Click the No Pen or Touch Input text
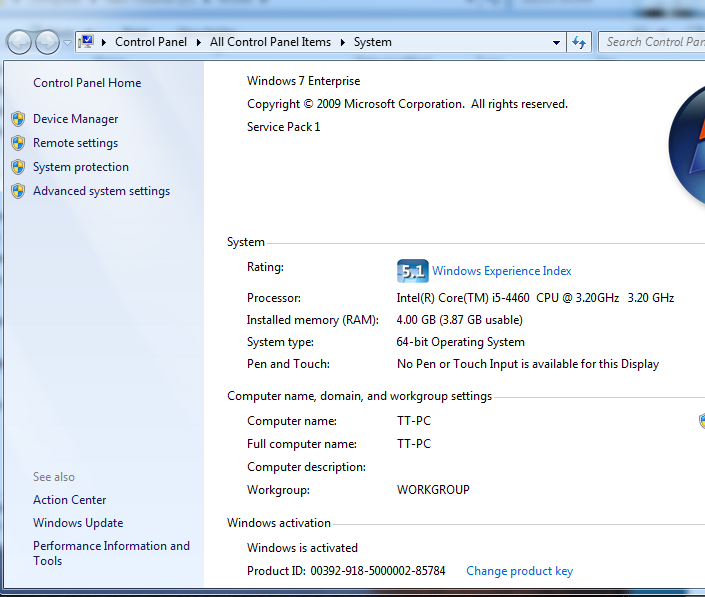705x597 pixels. click(528, 364)
